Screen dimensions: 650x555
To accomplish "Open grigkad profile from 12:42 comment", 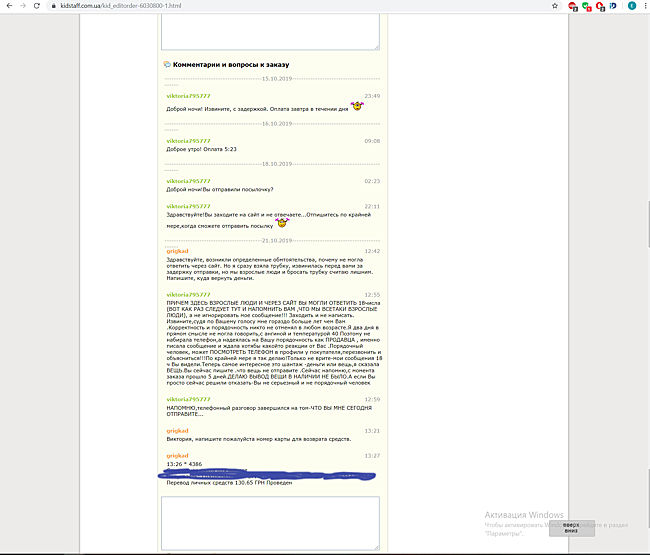I will 178,251.
